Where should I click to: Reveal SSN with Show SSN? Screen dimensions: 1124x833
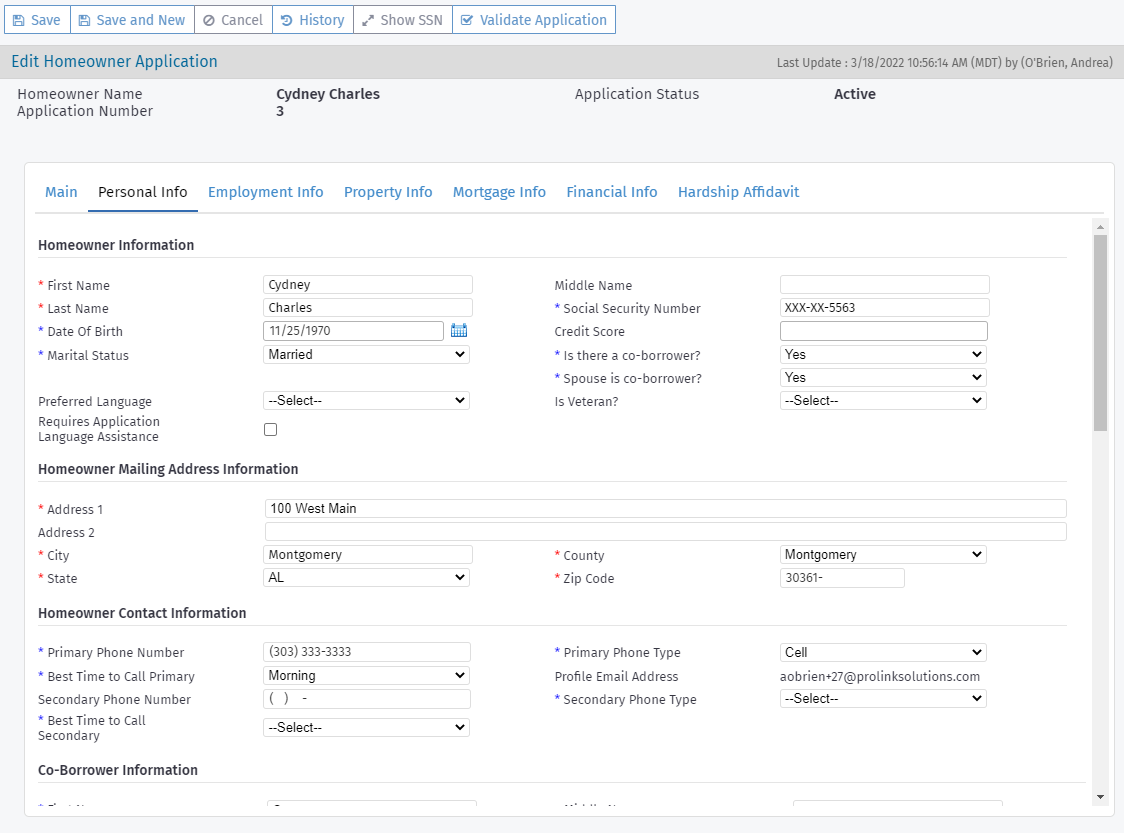tap(402, 20)
